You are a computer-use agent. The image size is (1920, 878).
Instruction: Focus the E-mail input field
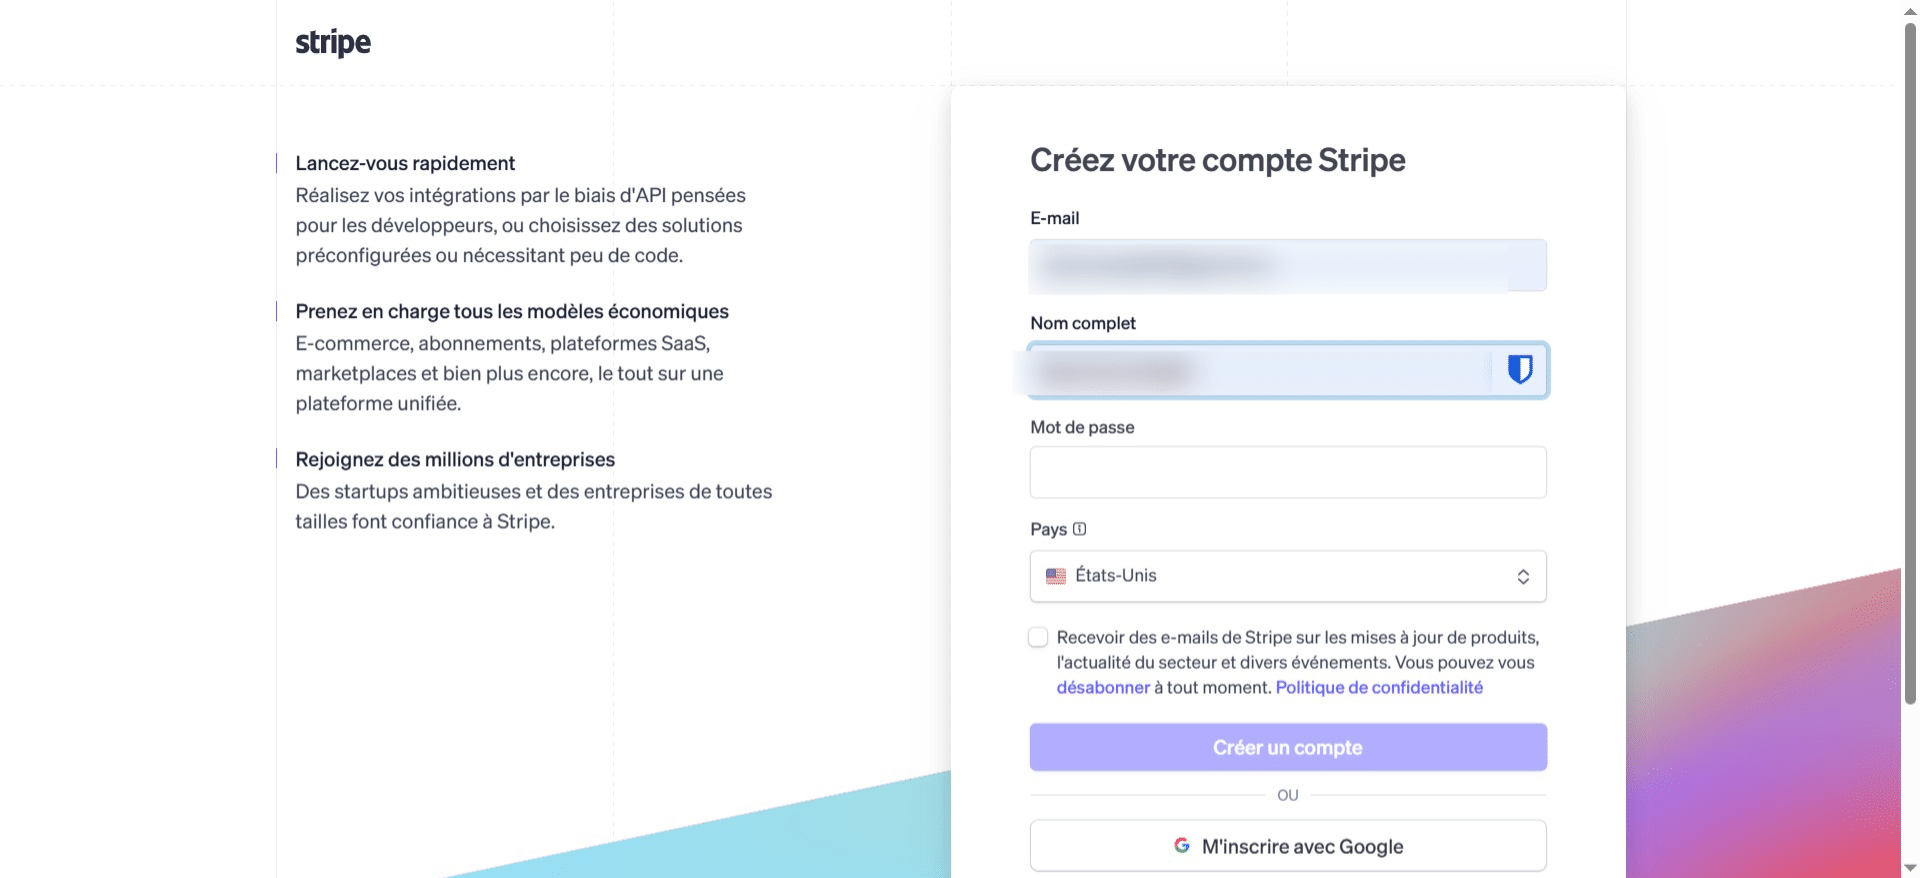coord(1288,266)
